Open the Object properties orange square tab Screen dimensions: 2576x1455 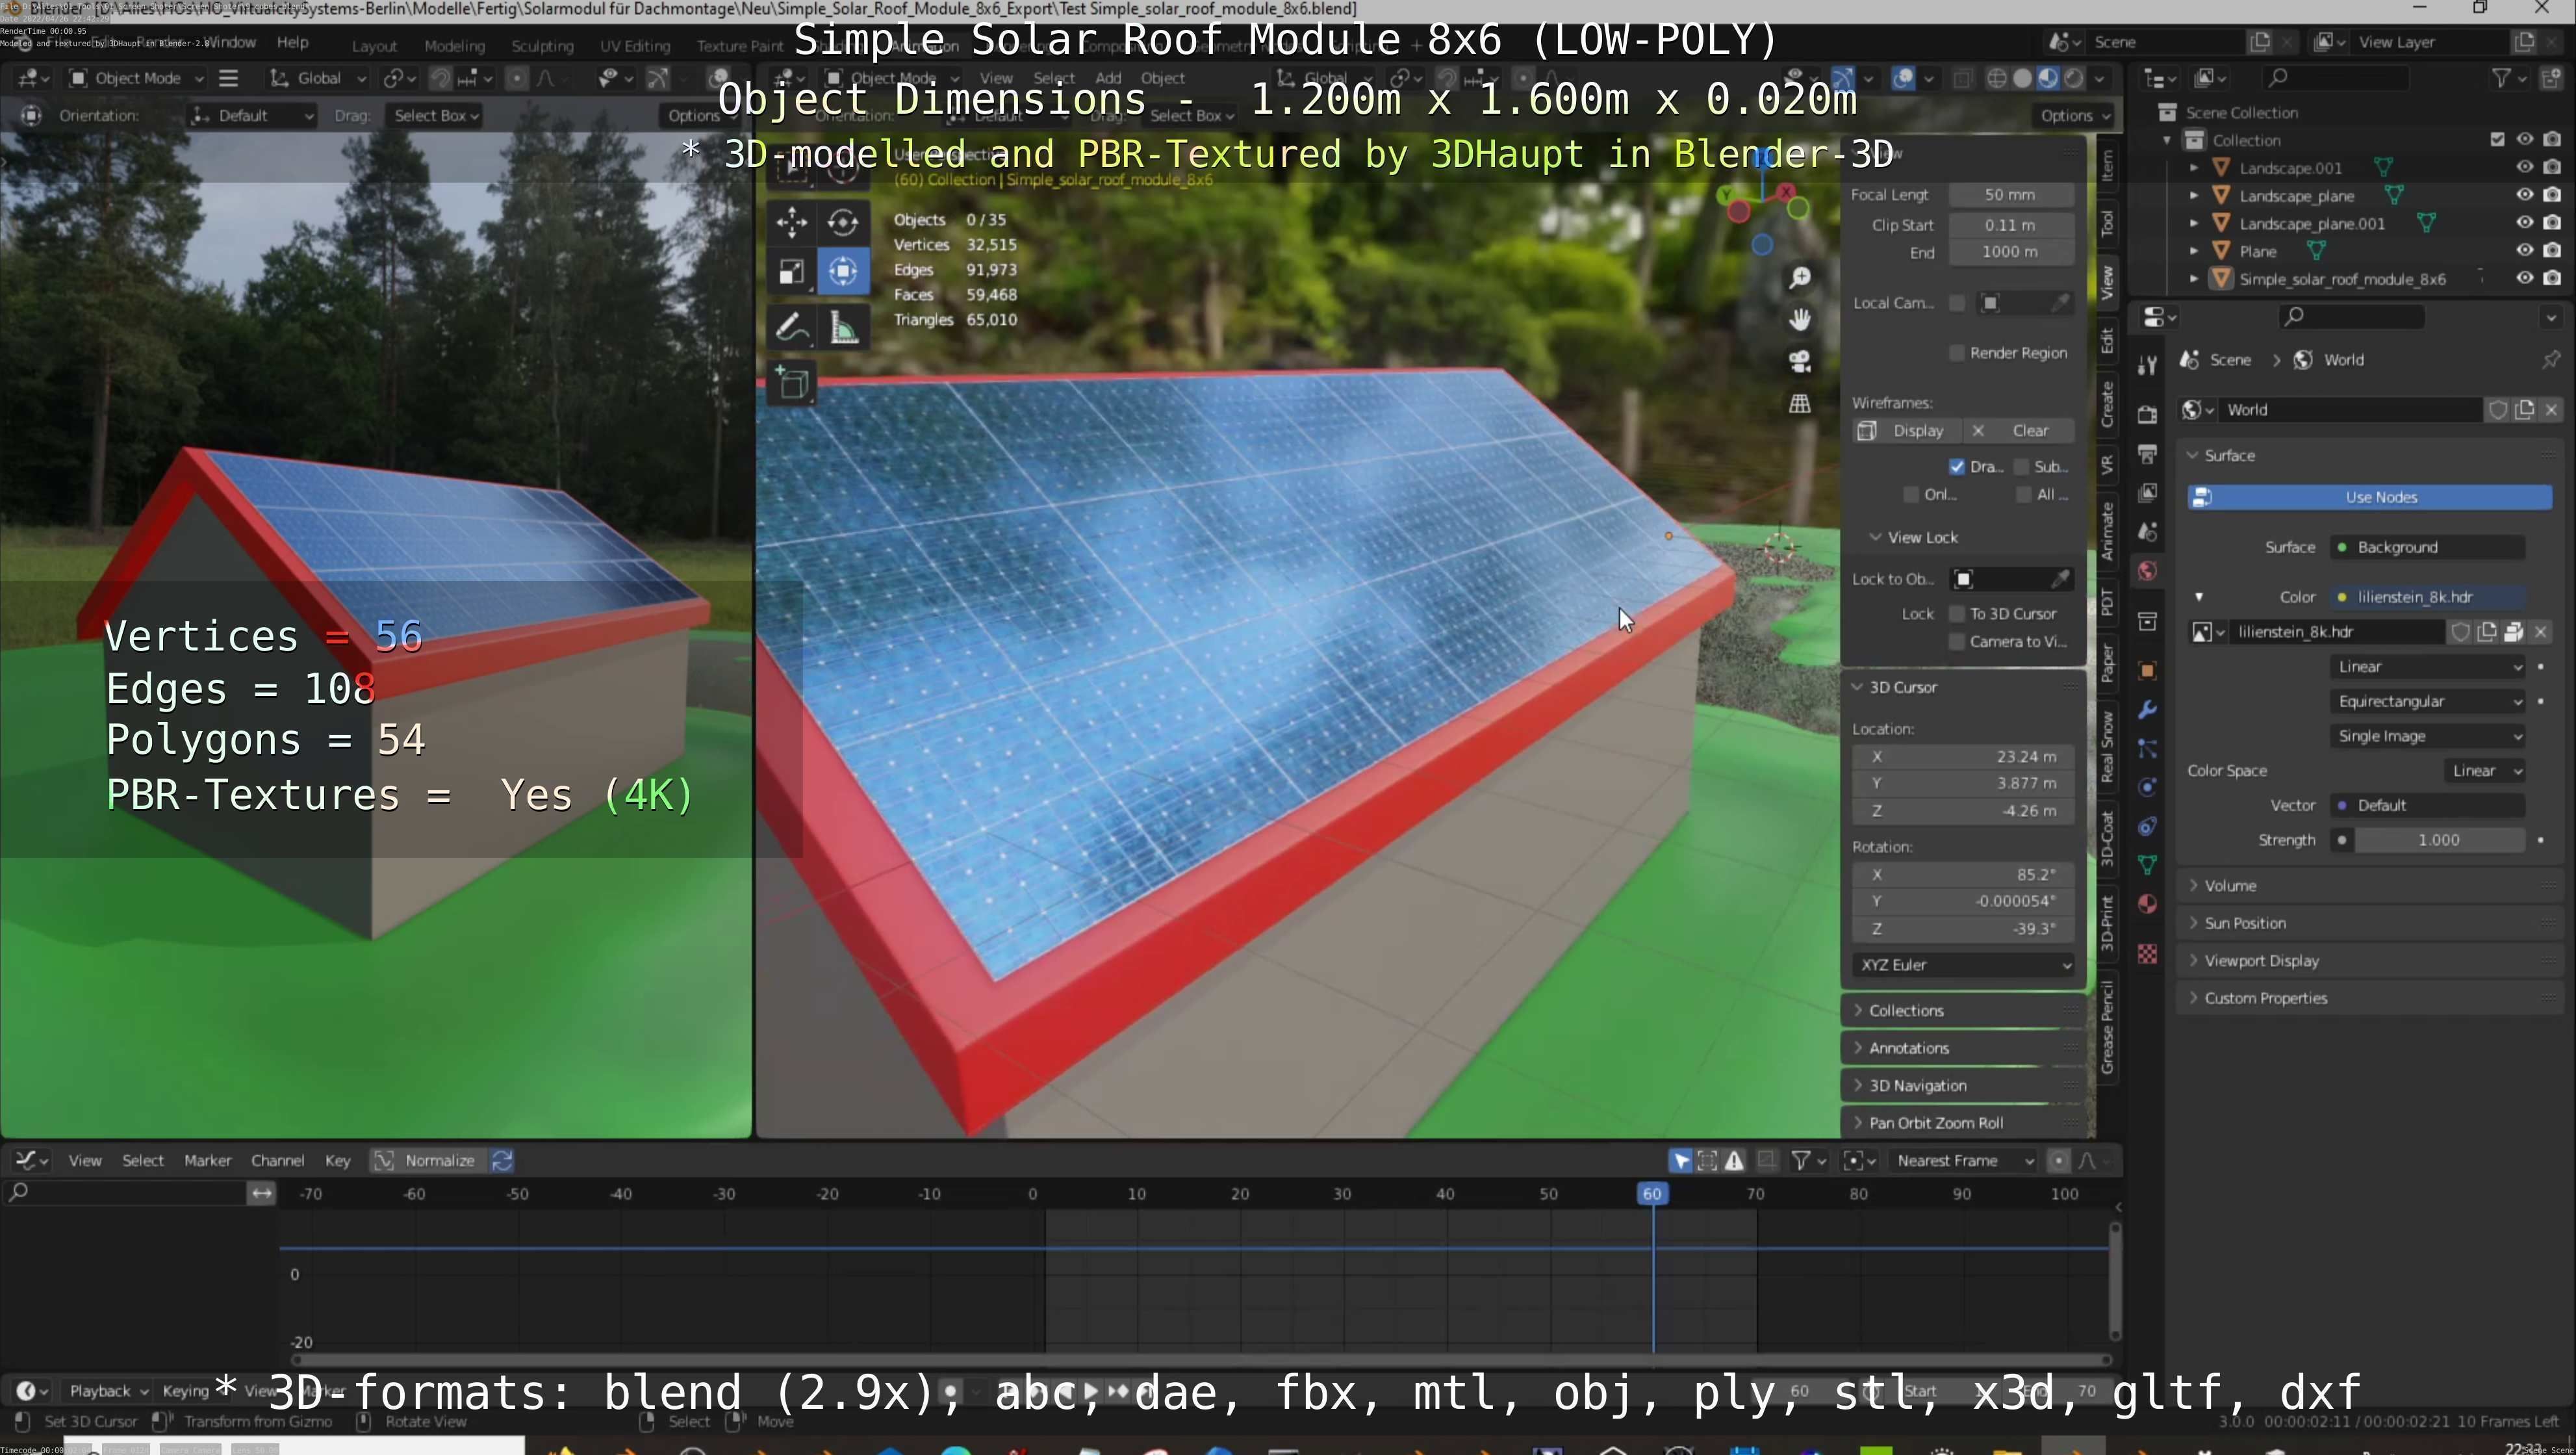[2147, 670]
